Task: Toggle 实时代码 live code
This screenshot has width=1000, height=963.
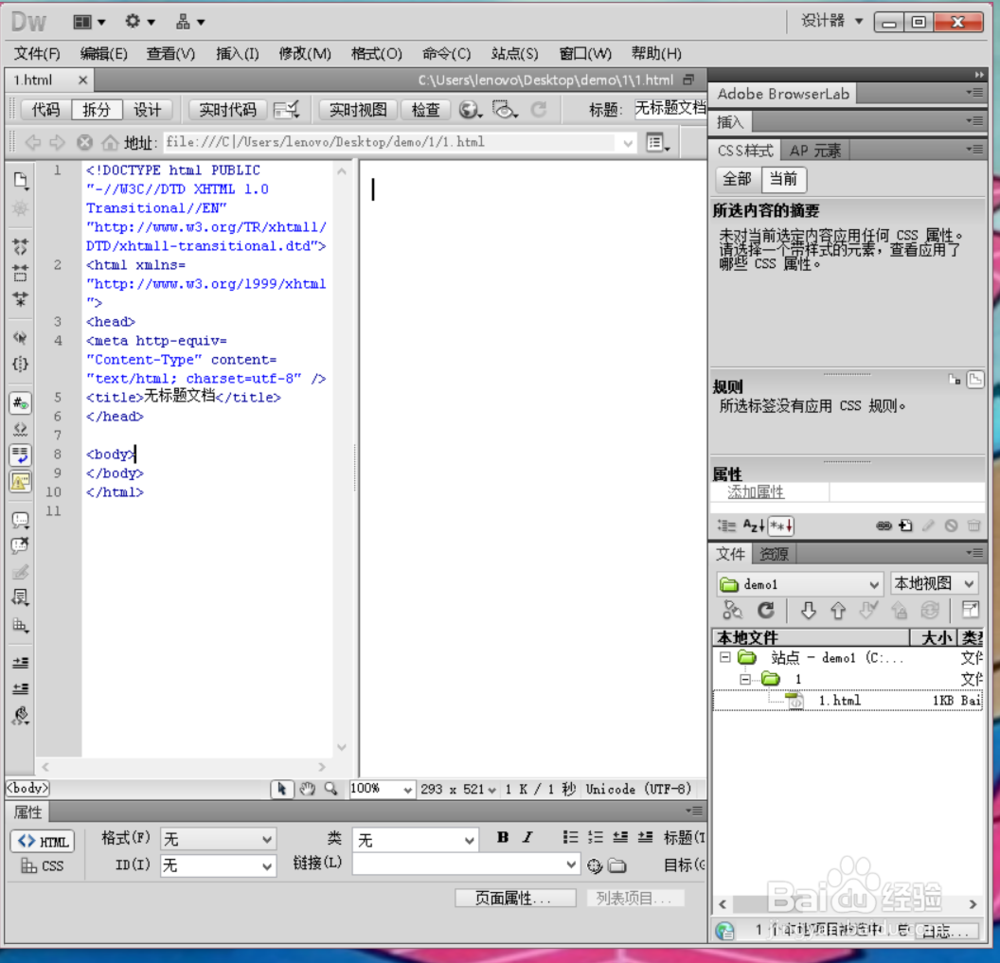Action: (228, 110)
